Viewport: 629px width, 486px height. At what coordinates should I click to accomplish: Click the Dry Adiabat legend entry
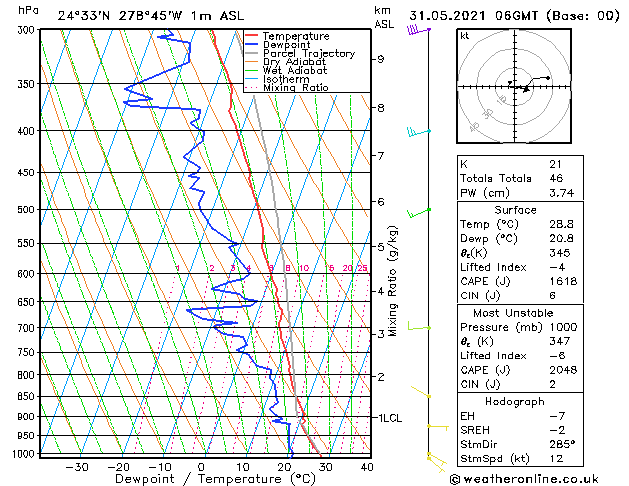click(294, 62)
